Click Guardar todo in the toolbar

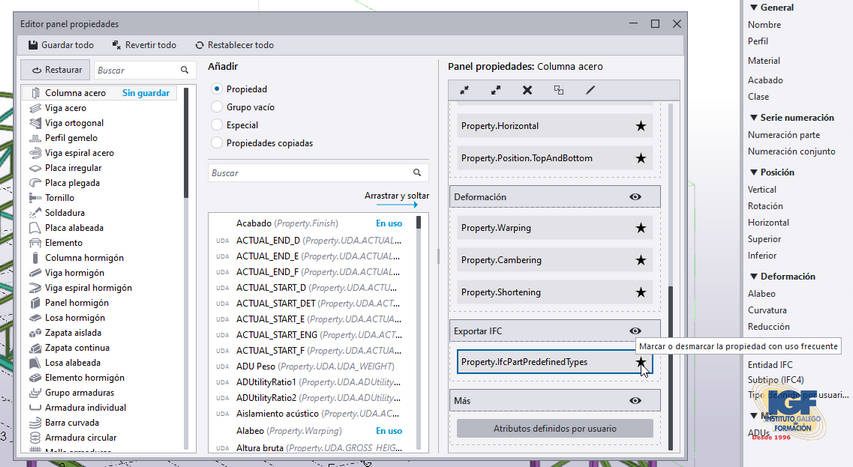point(61,45)
